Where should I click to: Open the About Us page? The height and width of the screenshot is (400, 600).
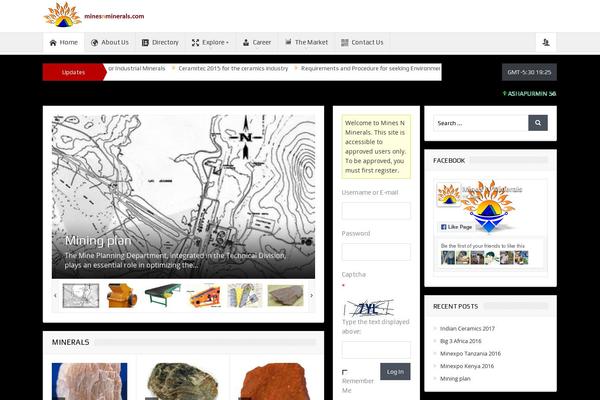click(x=109, y=42)
